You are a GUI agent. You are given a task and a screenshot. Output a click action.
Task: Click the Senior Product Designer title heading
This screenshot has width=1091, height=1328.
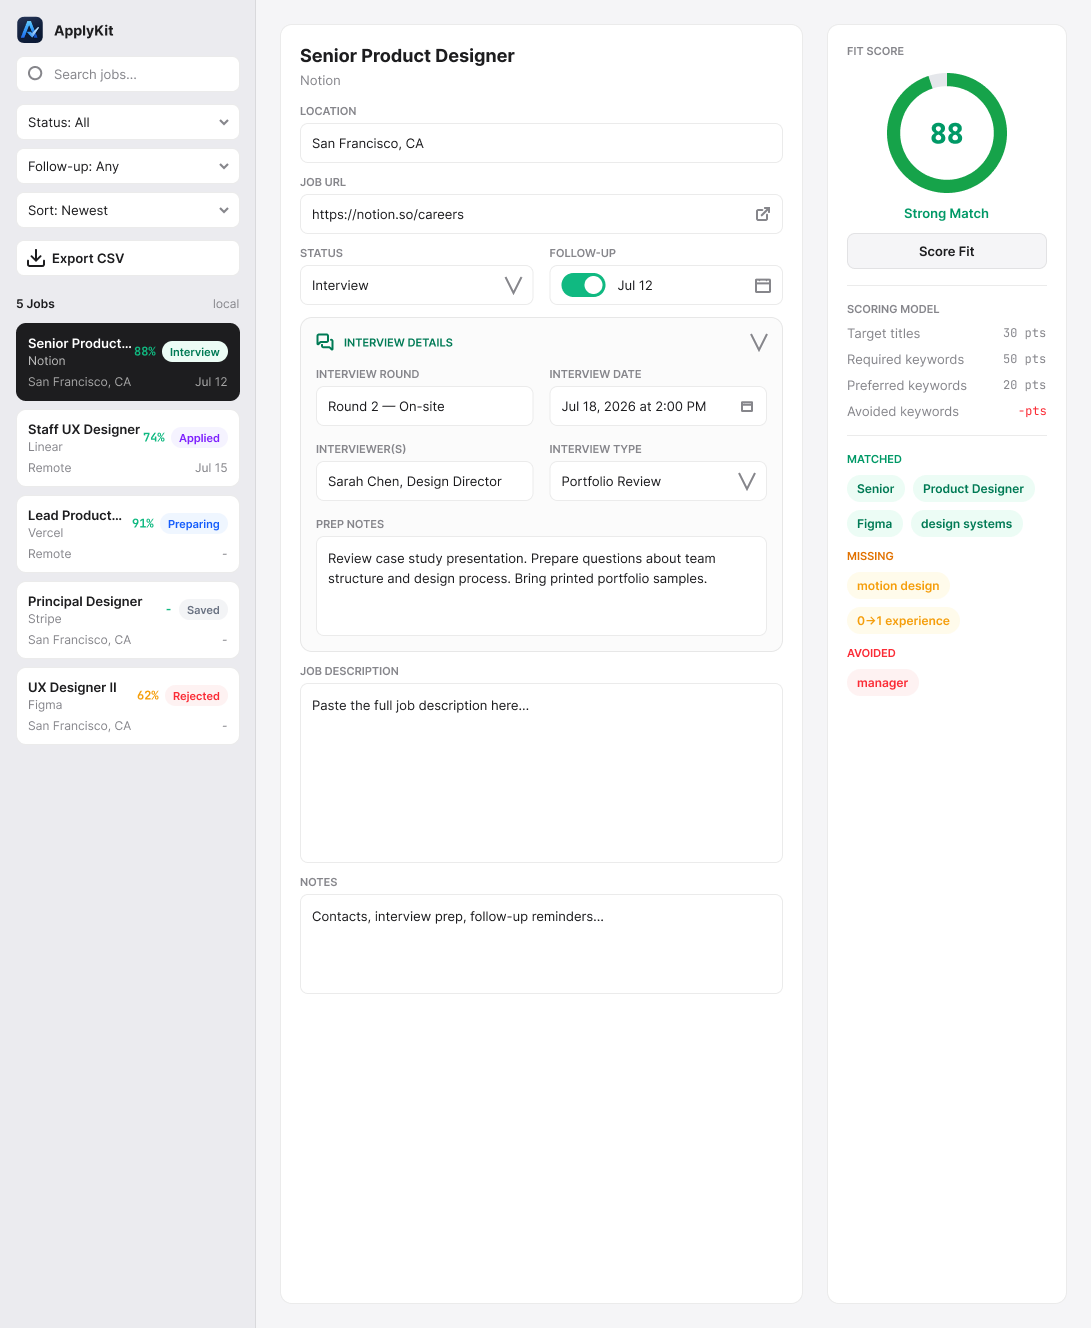407,56
